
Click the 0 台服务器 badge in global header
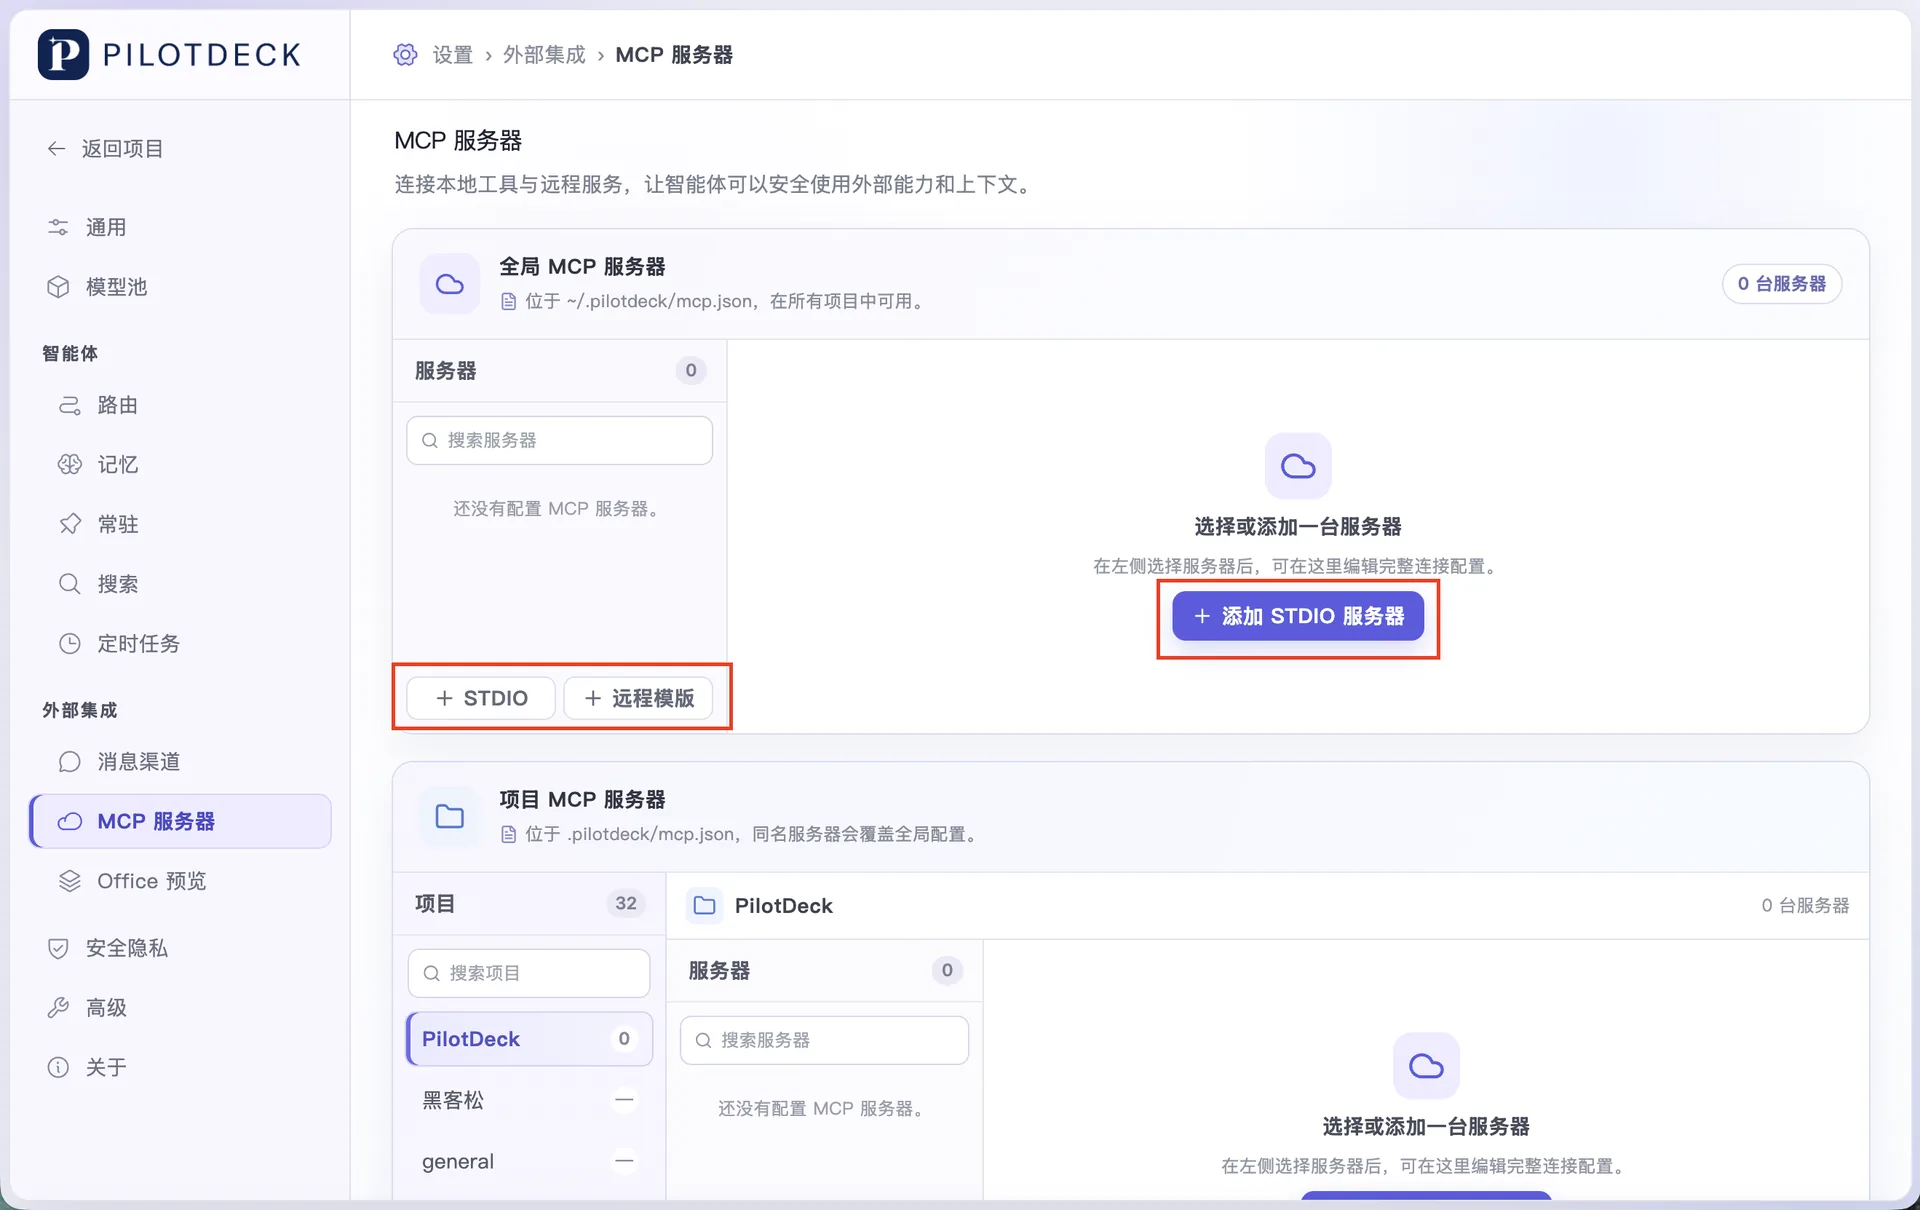[1782, 284]
